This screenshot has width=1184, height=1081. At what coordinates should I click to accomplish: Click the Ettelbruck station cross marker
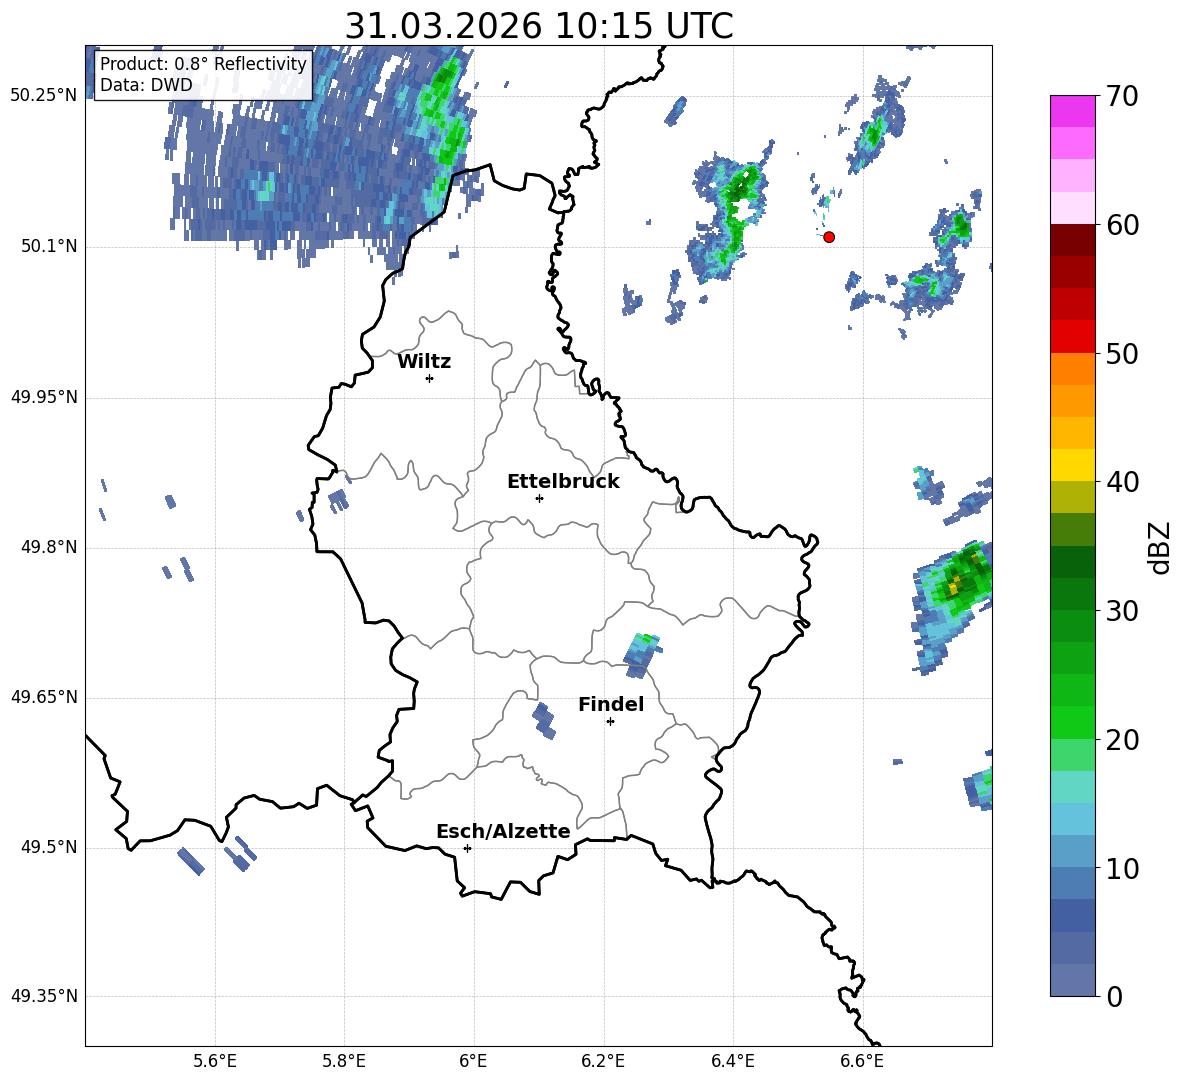click(x=539, y=498)
